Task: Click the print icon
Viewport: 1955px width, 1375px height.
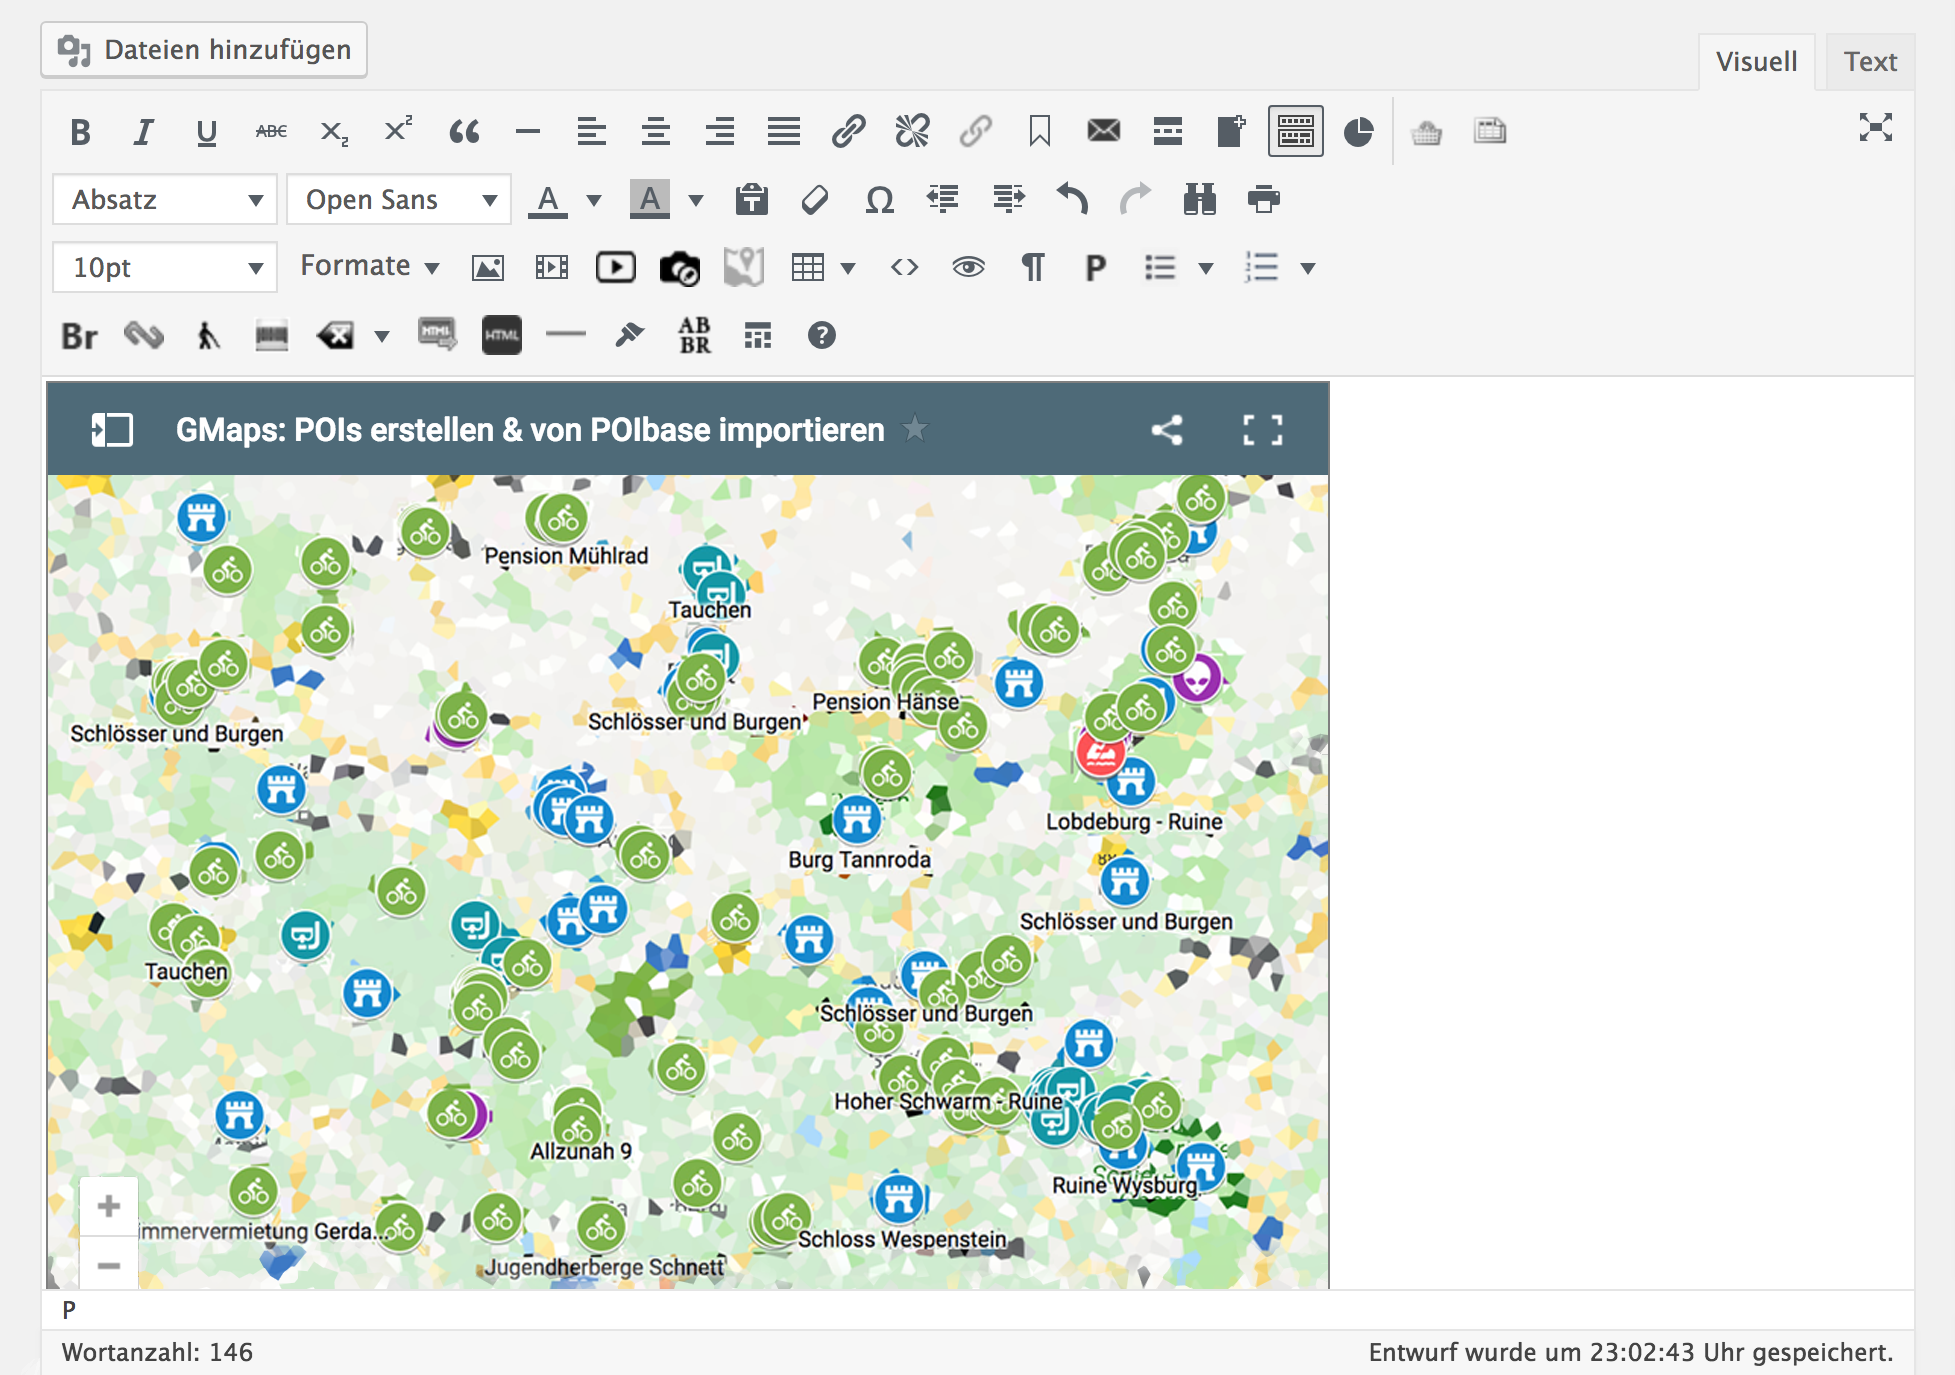Action: [1263, 200]
